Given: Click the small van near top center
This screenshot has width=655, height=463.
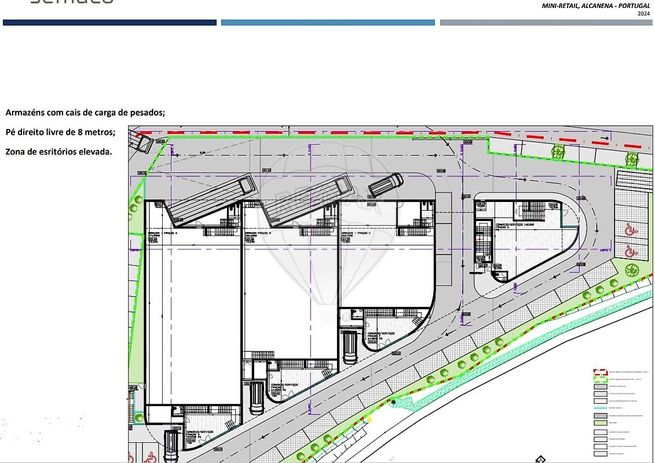Looking at the screenshot, I should (385, 185).
